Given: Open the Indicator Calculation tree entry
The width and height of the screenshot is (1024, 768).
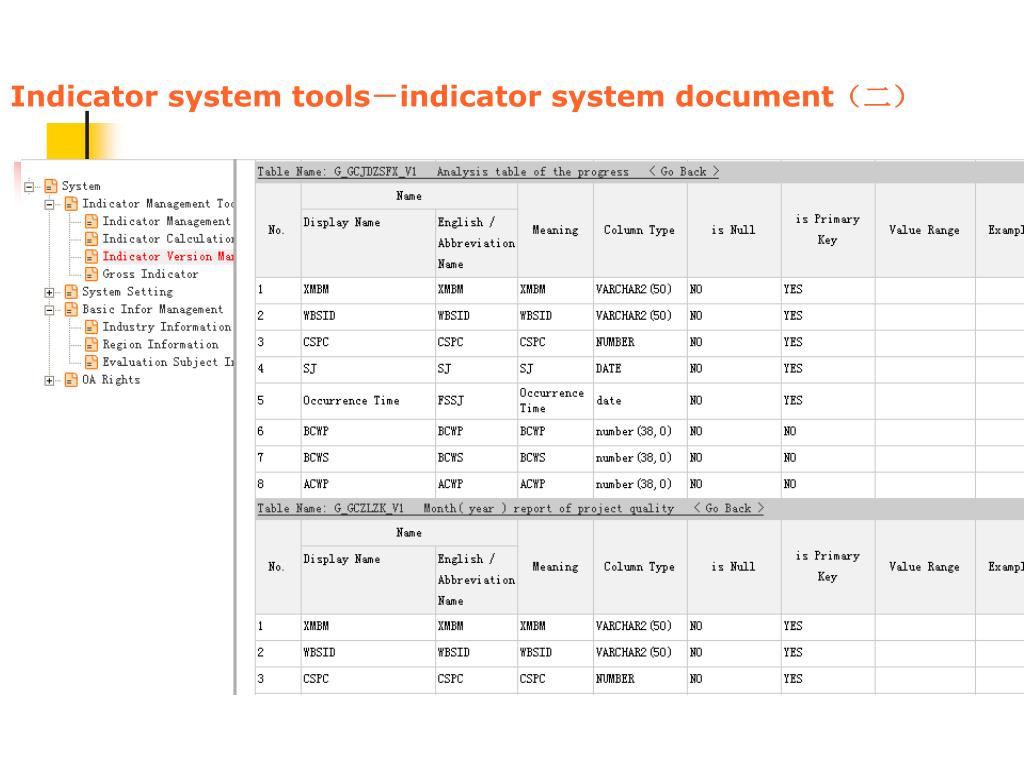Looking at the screenshot, I should coord(168,239).
